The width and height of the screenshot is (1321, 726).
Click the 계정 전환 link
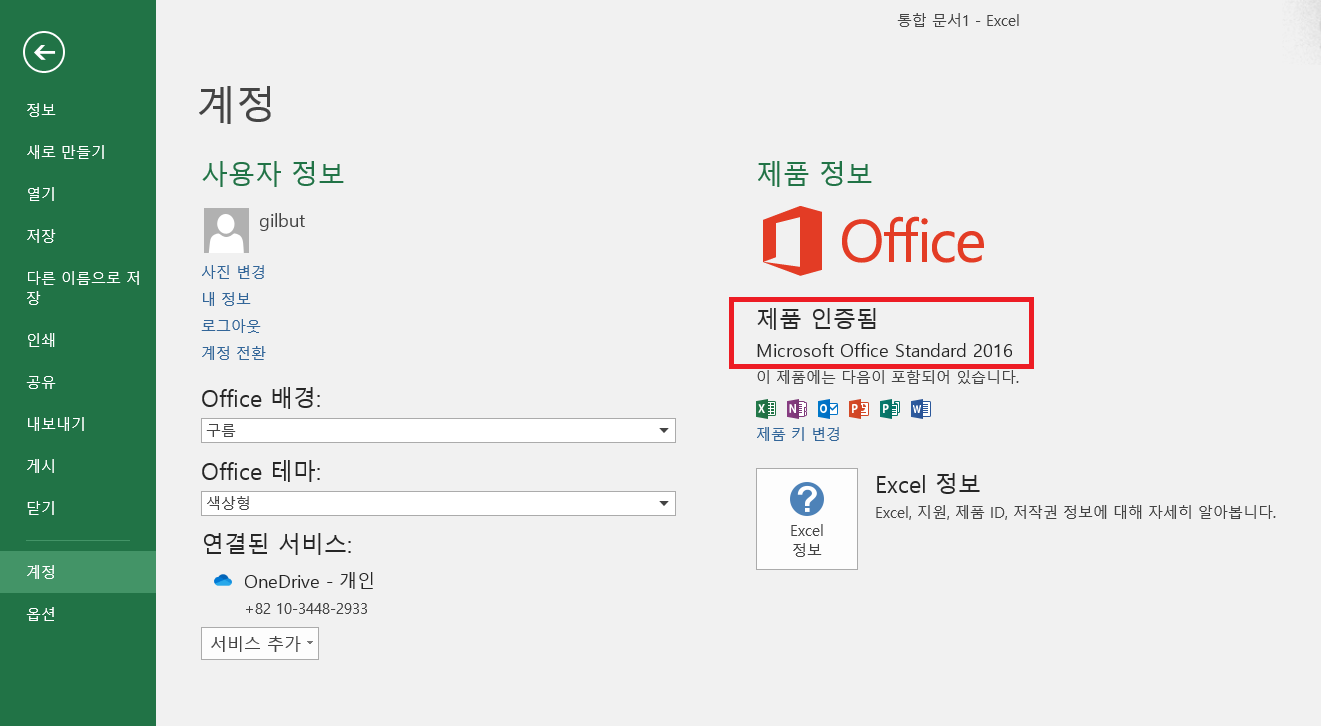pyautogui.click(x=233, y=353)
